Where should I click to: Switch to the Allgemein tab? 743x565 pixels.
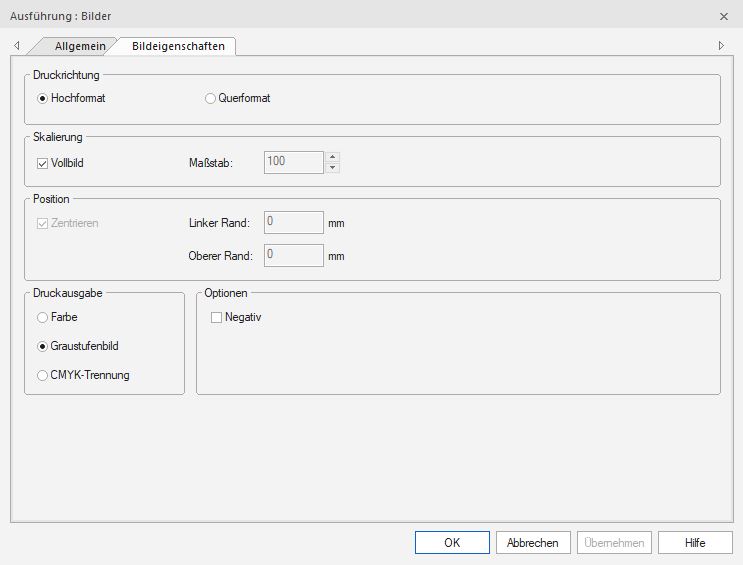pos(79,46)
